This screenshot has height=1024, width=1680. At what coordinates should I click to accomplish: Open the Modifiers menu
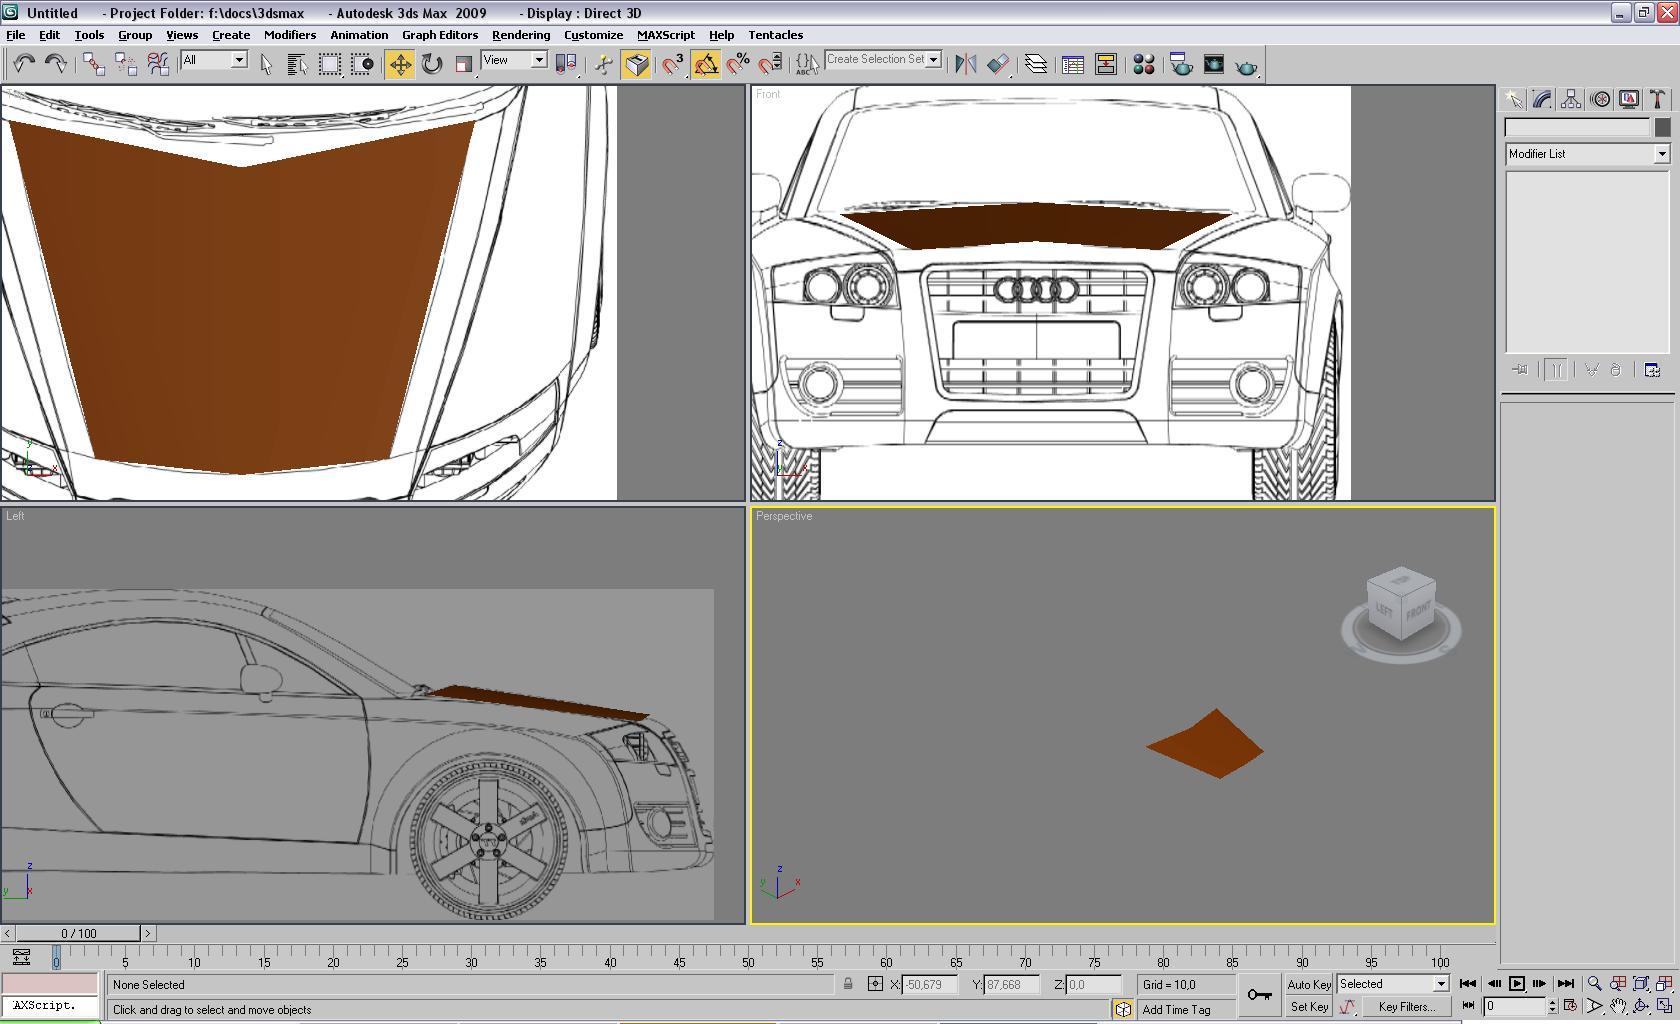coord(290,35)
